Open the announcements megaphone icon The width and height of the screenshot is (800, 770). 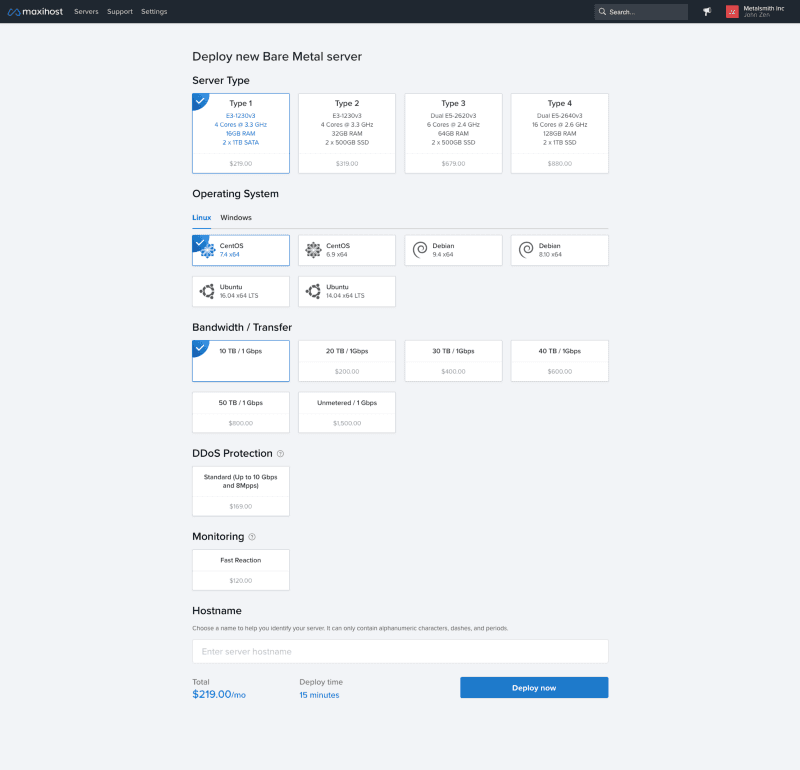(706, 11)
